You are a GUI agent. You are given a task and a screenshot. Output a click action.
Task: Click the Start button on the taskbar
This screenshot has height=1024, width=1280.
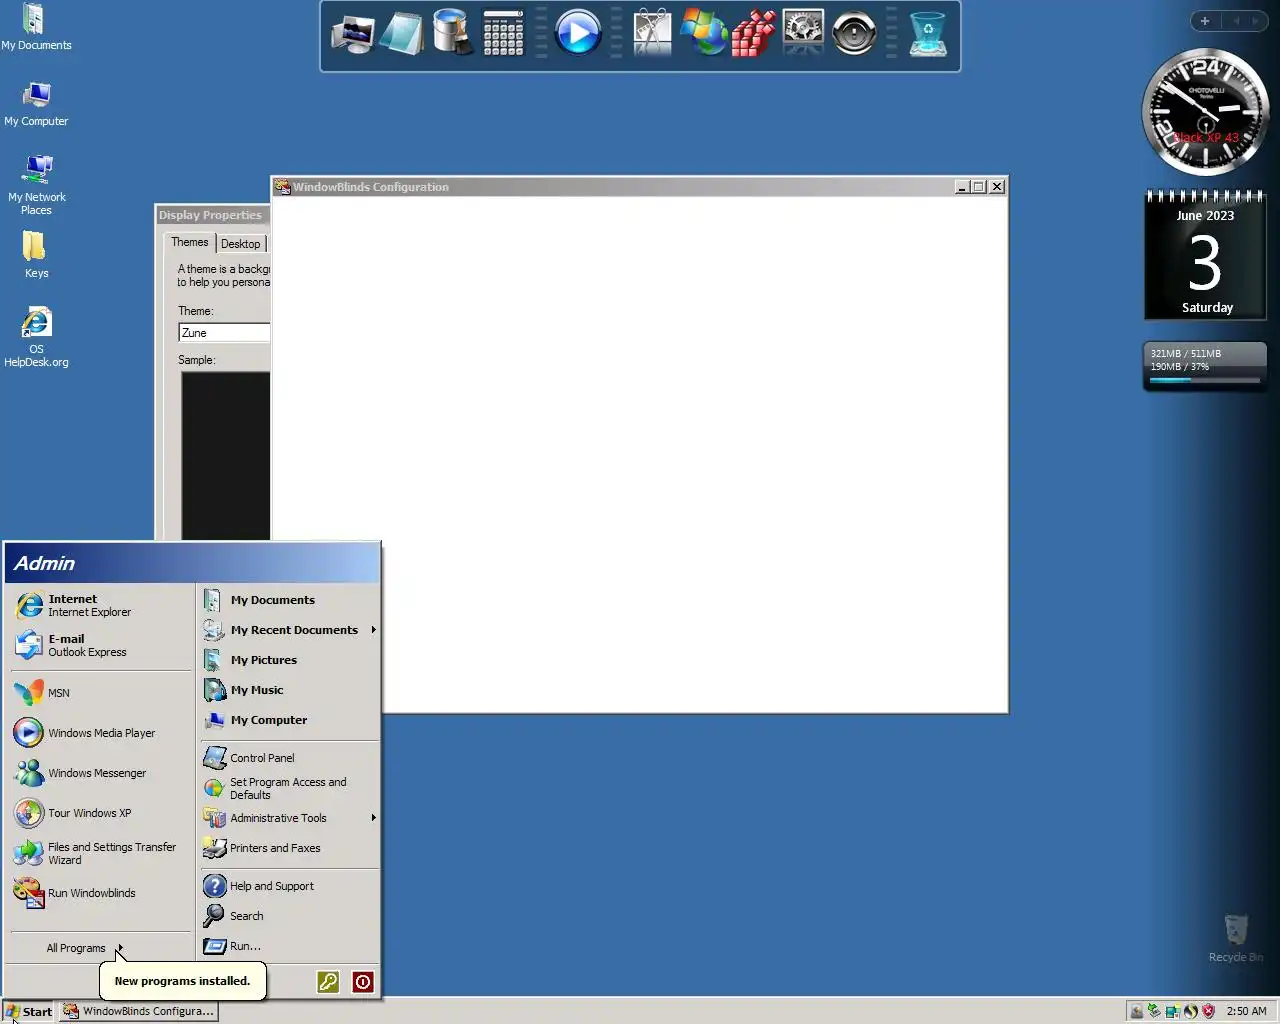pos(29,1011)
